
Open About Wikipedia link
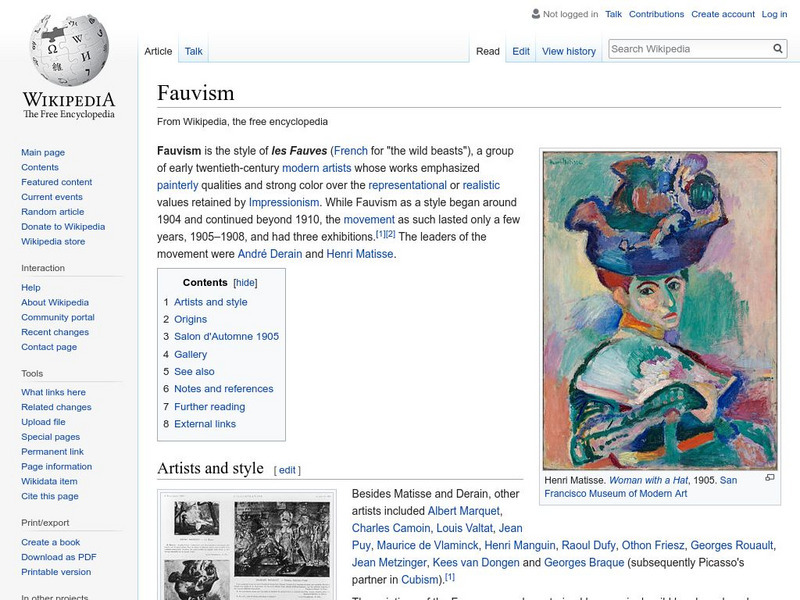tap(55, 302)
